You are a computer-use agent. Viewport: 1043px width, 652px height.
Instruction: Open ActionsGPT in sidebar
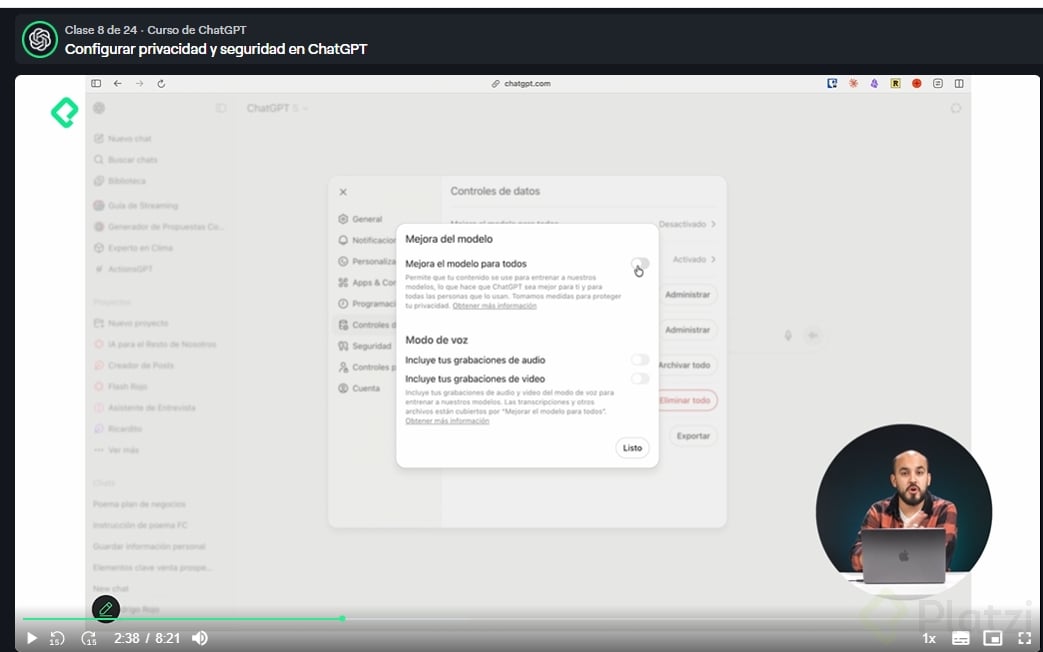(124, 269)
